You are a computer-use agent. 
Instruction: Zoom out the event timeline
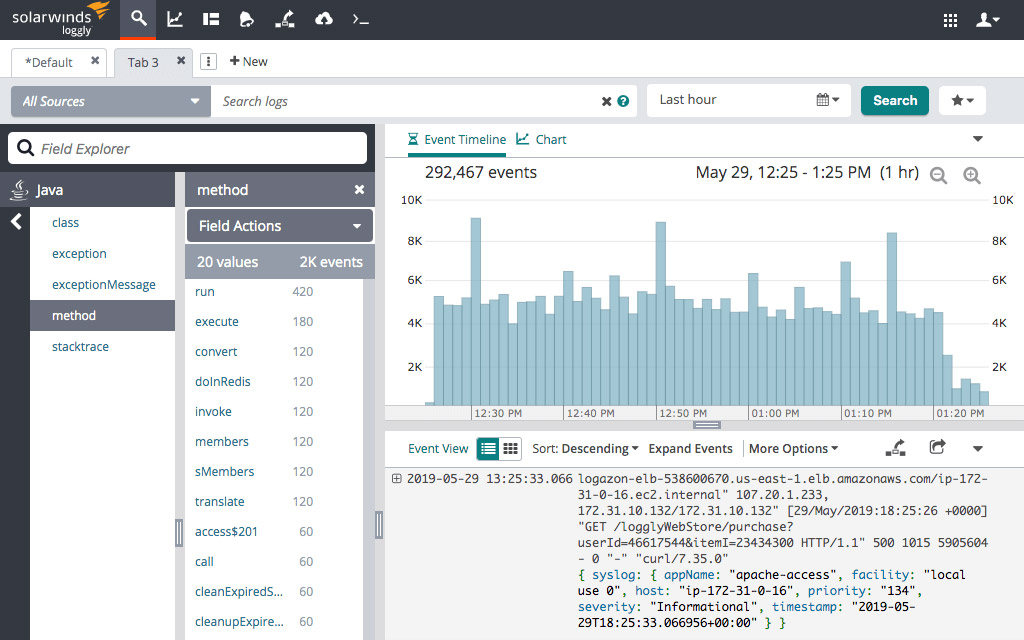coord(938,175)
